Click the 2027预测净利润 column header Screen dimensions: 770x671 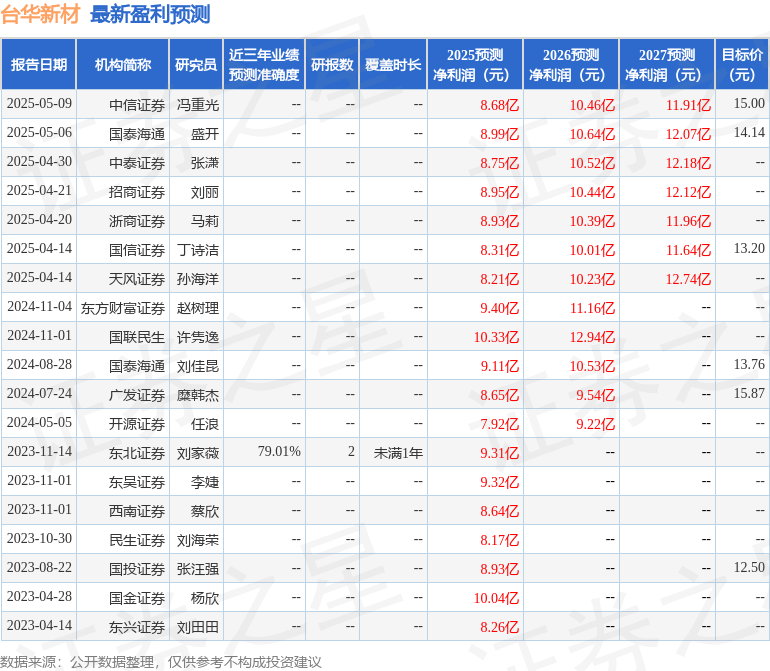pos(667,65)
